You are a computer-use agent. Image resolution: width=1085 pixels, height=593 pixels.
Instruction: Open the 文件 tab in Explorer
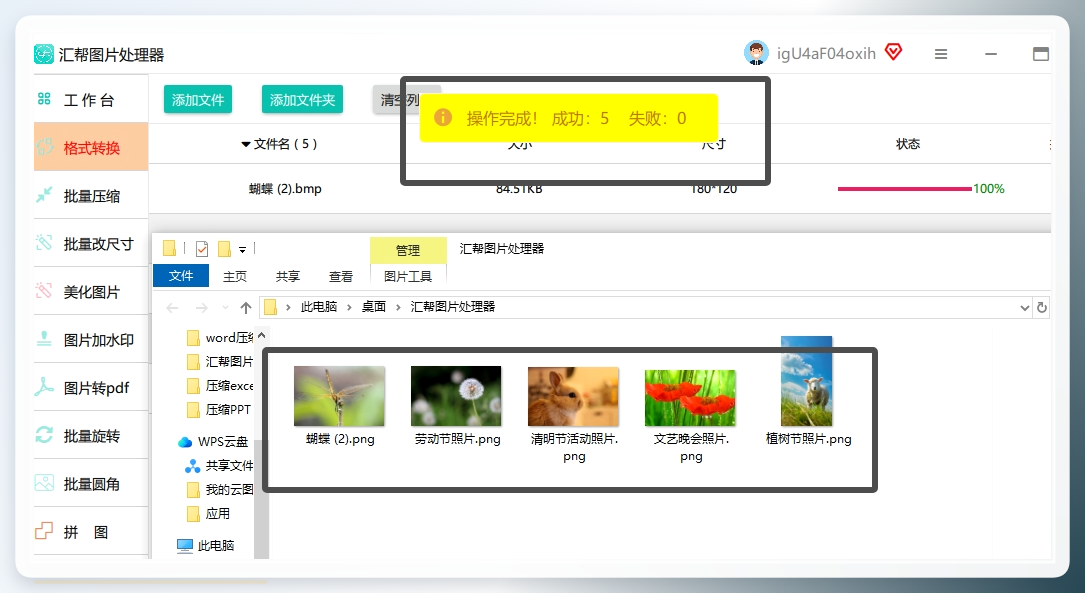point(181,275)
